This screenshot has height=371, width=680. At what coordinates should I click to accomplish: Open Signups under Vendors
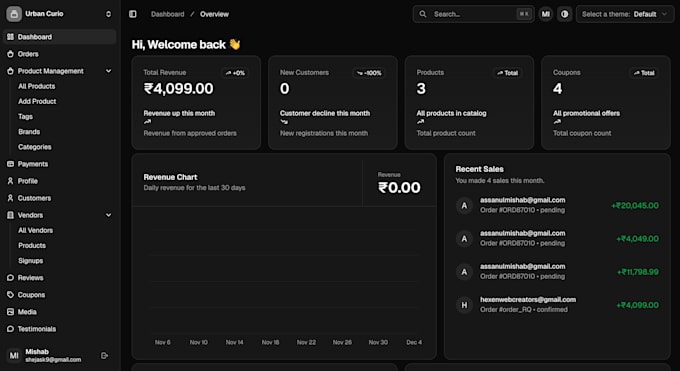point(30,261)
